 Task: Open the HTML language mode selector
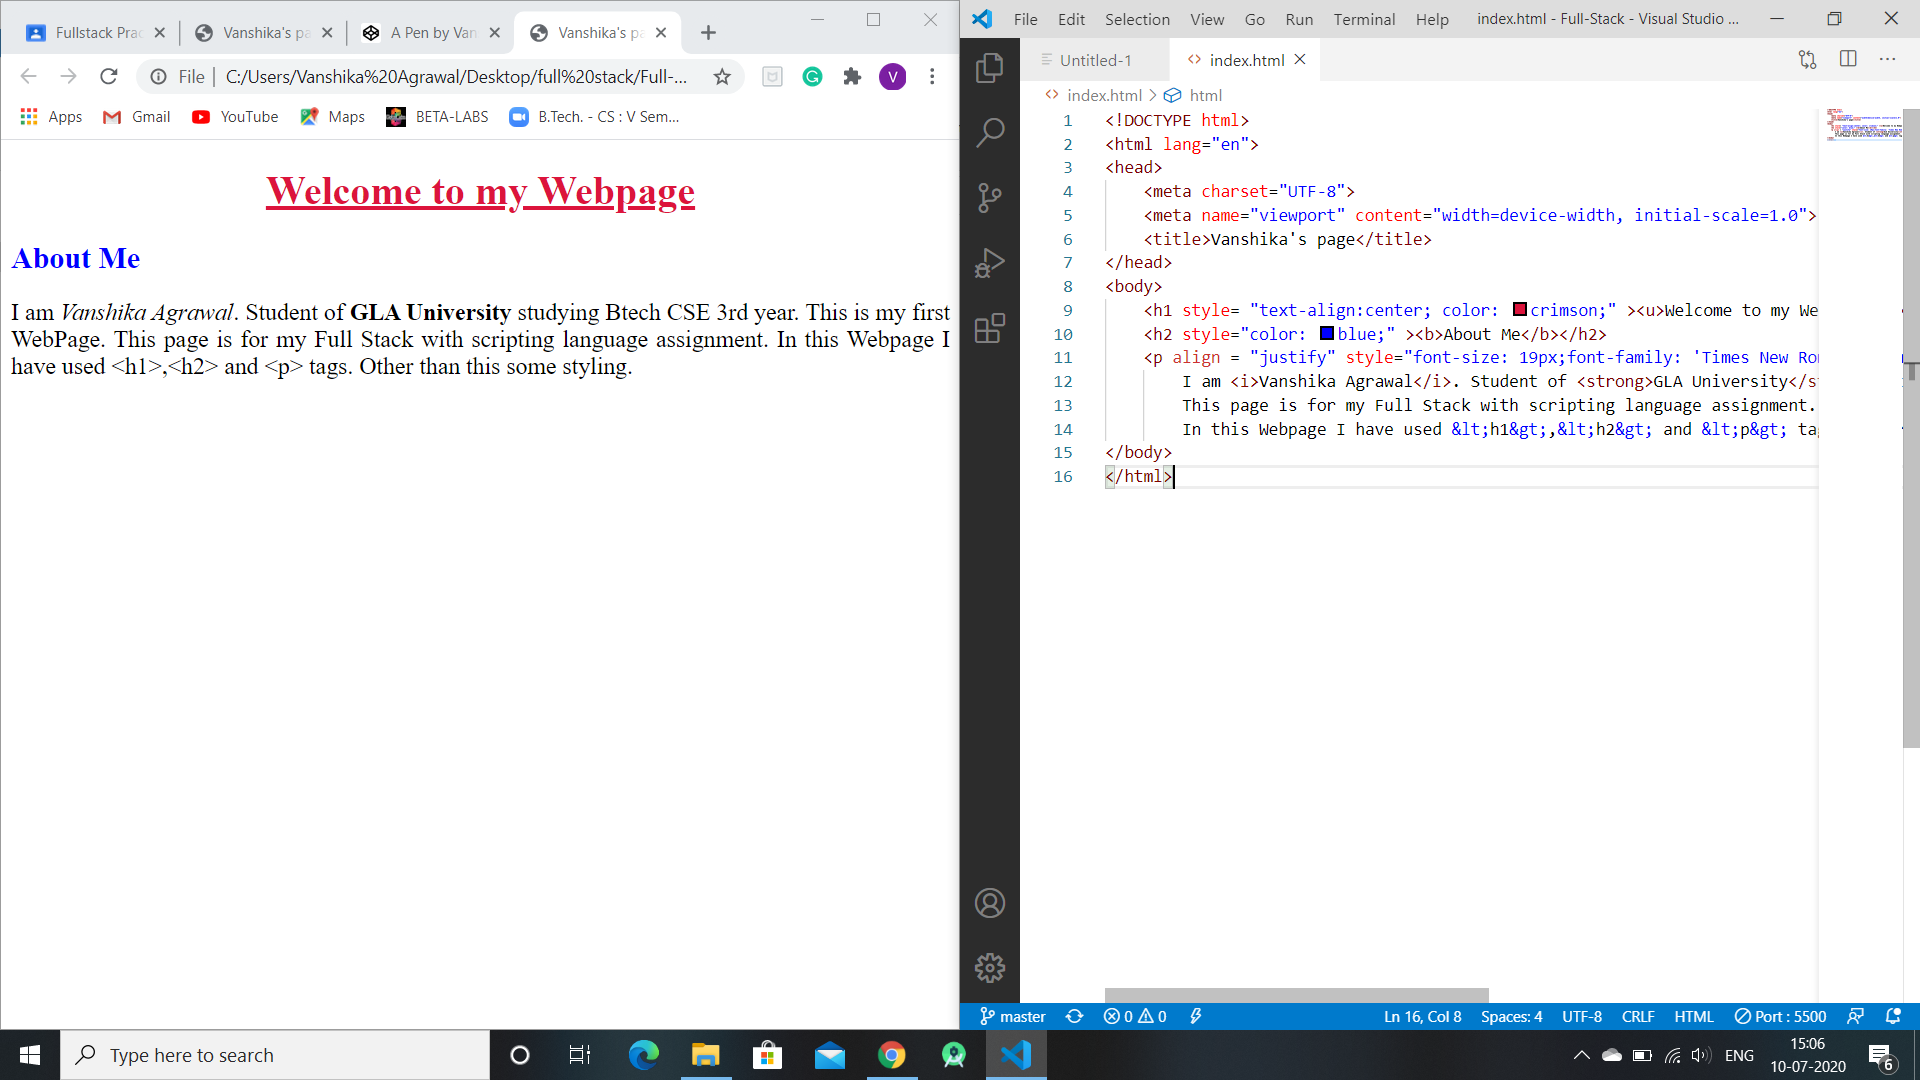1693,1016
